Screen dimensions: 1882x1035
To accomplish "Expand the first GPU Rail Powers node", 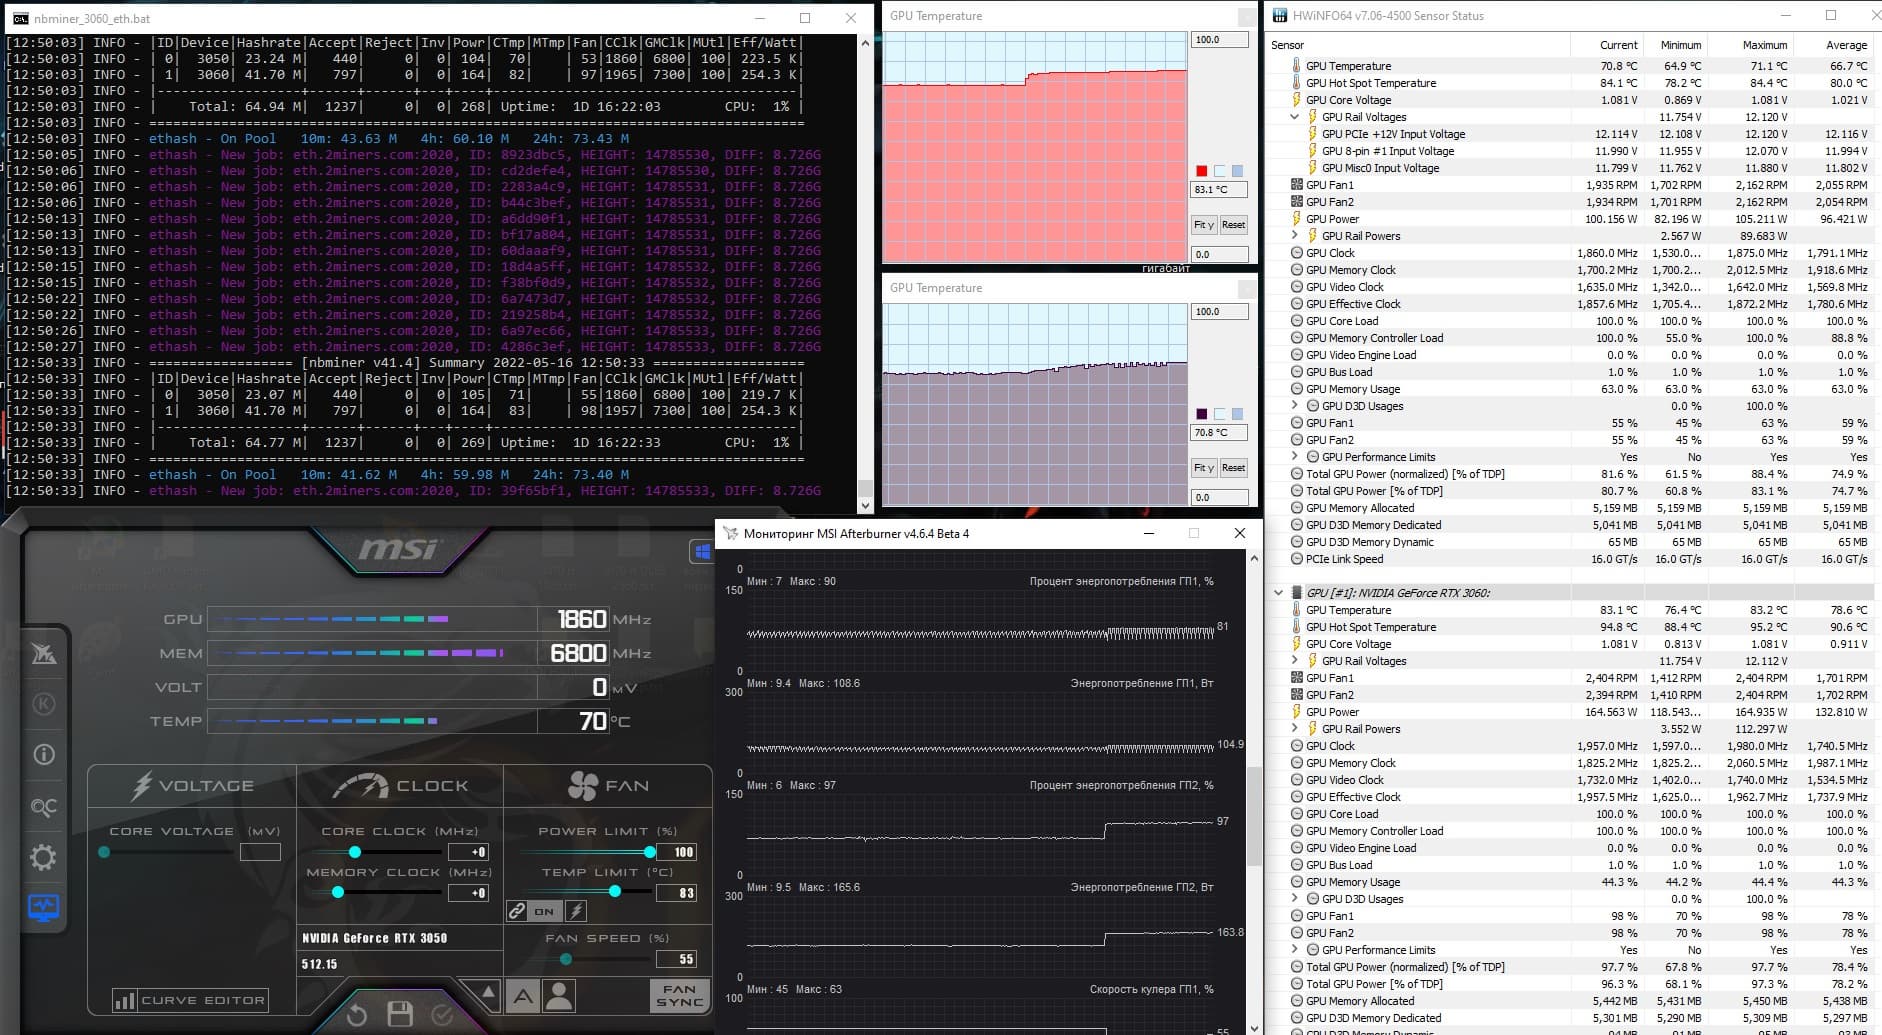I will [1296, 236].
